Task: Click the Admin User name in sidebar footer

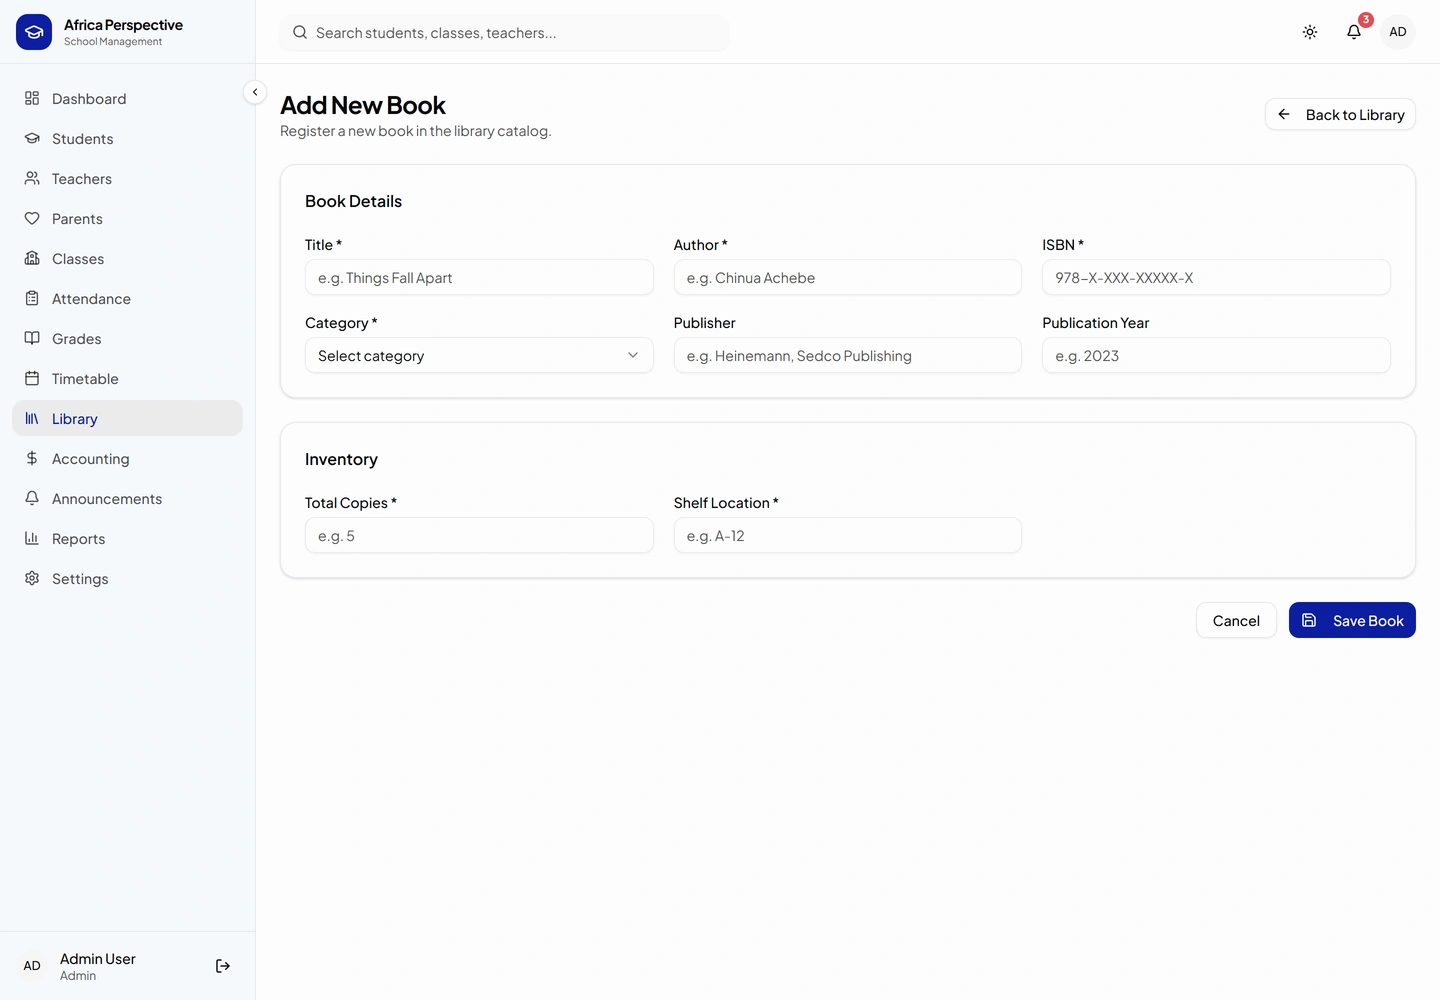Action: tap(98, 958)
